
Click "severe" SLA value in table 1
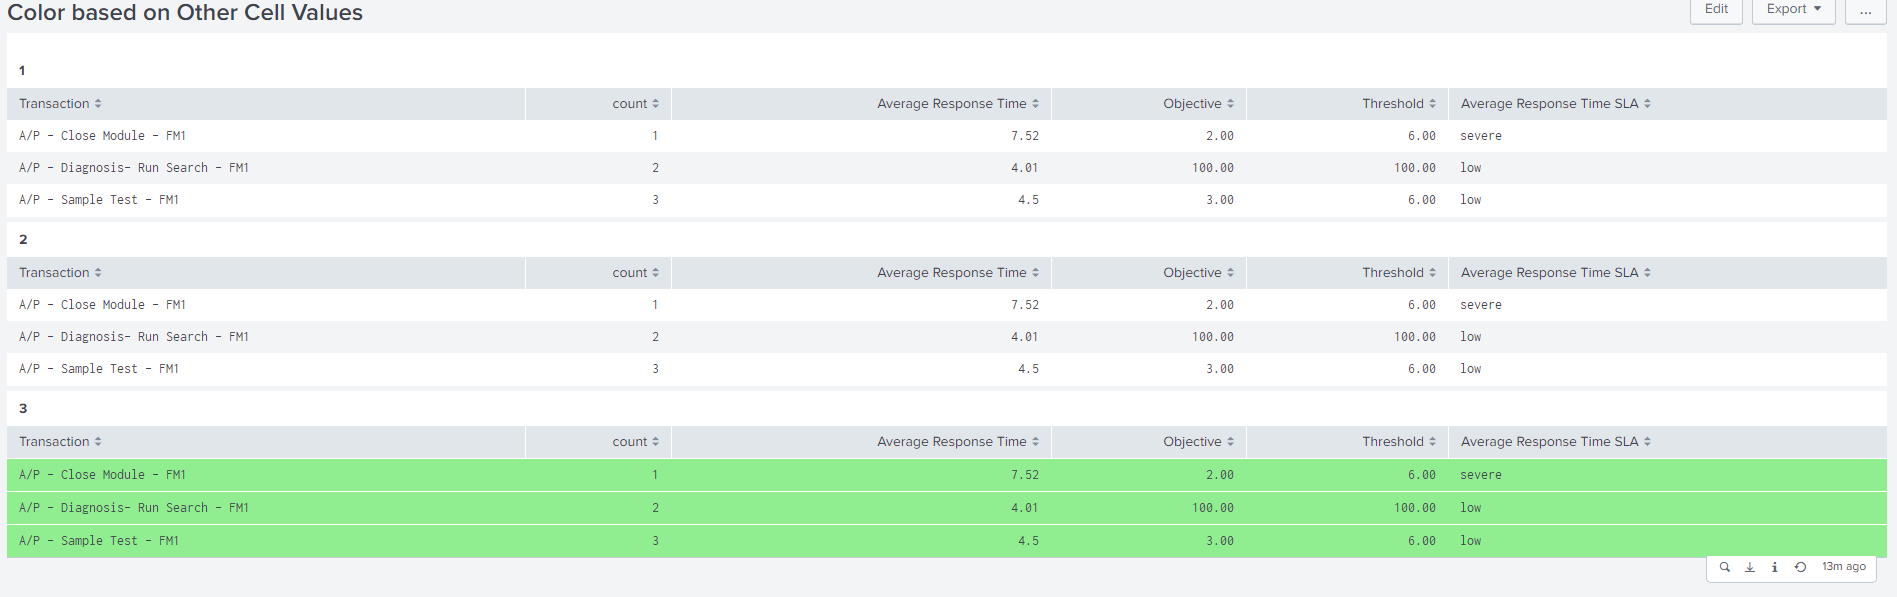pos(1480,136)
